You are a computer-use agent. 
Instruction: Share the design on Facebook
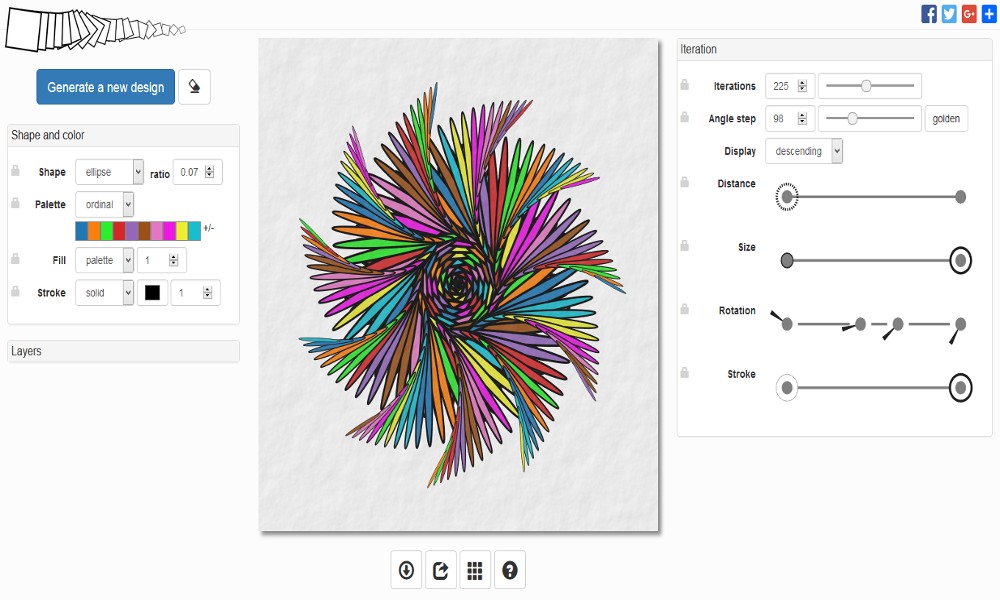(x=929, y=14)
